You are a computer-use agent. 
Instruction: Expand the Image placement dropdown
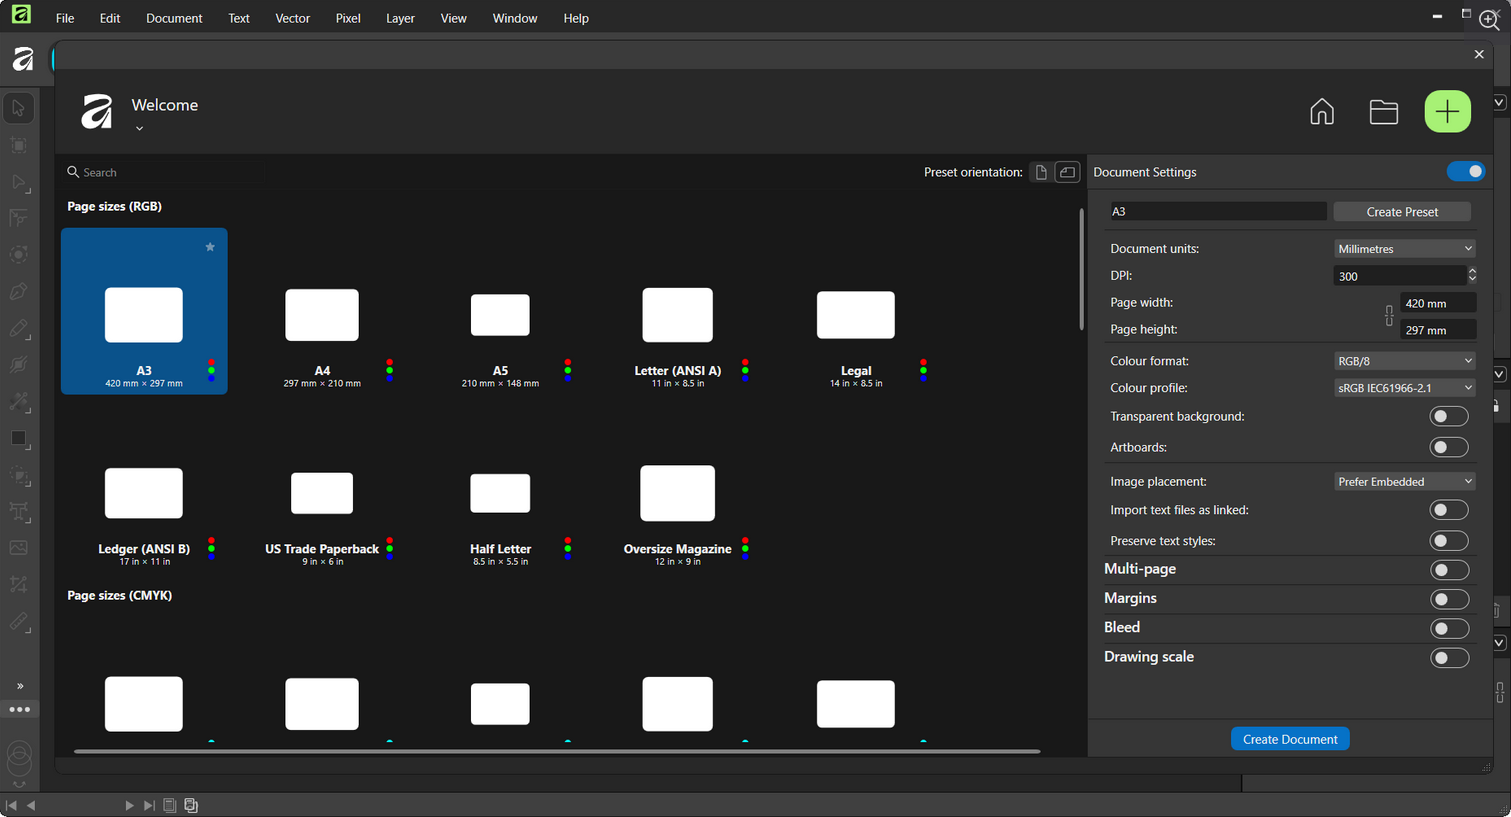click(1404, 482)
